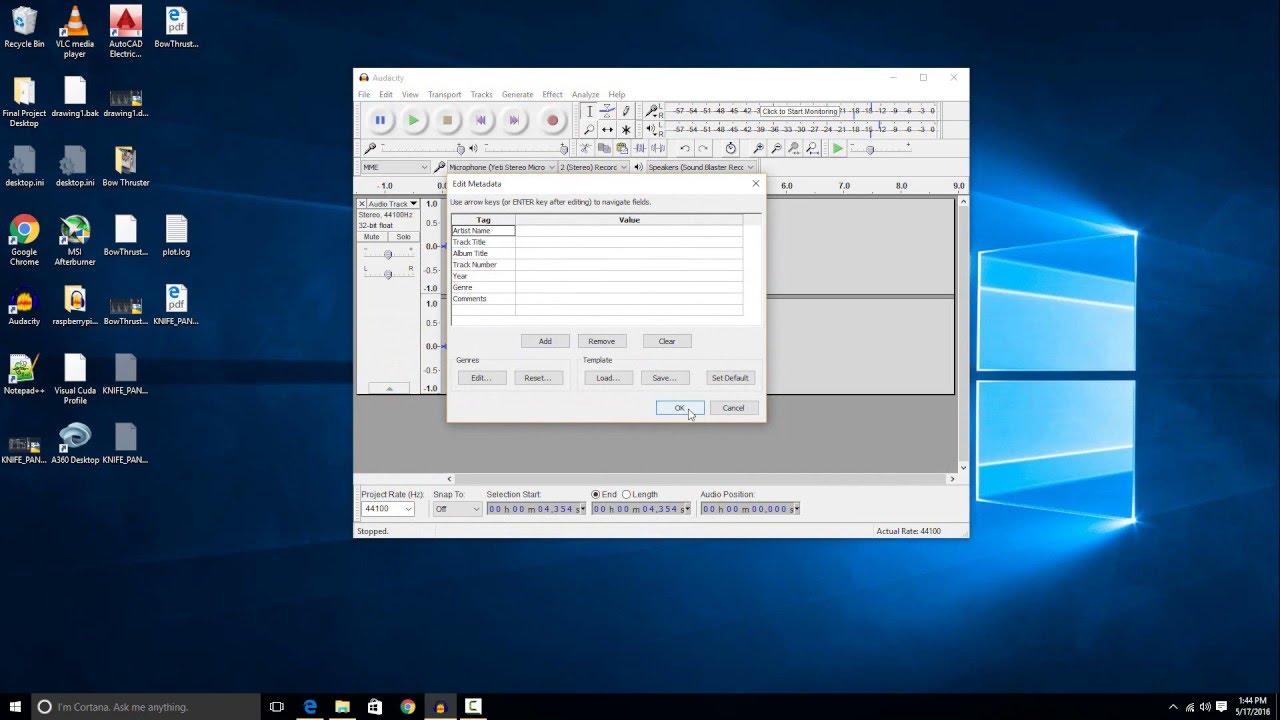This screenshot has width=1280, height=720.
Task: Click the playback meter speaker icon
Action: click(651, 129)
